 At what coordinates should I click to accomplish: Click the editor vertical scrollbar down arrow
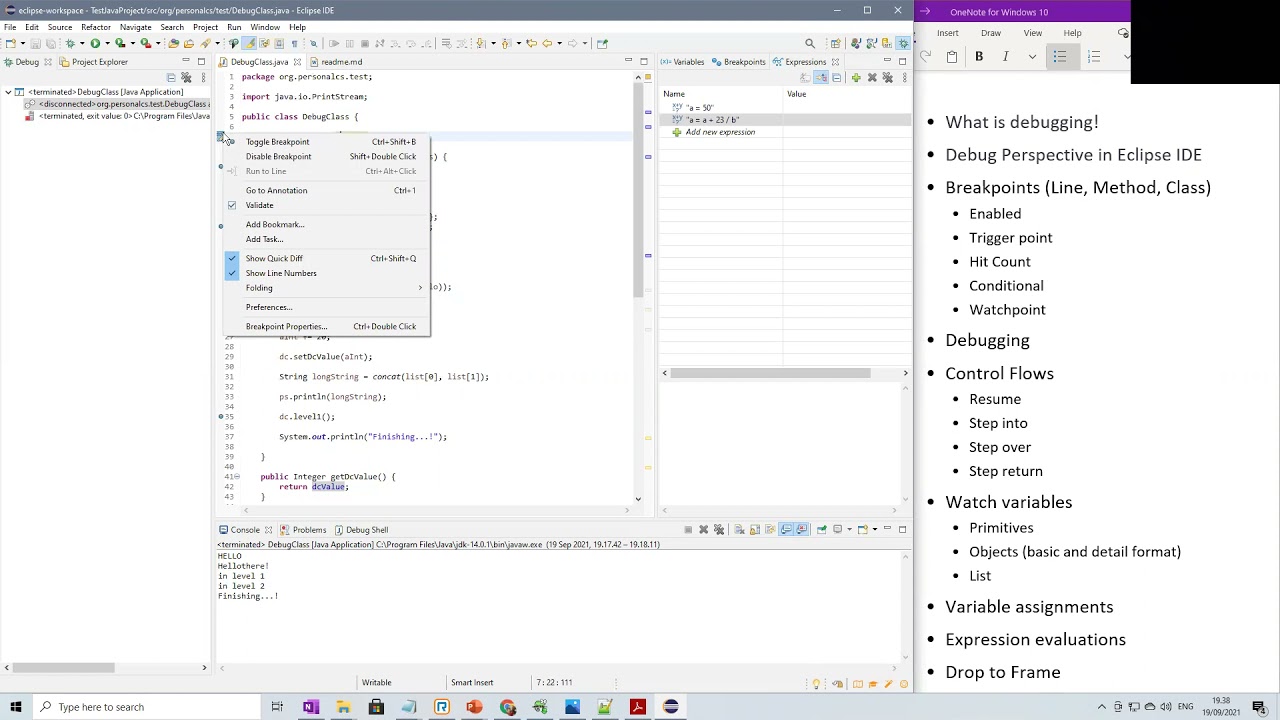pos(638,498)
